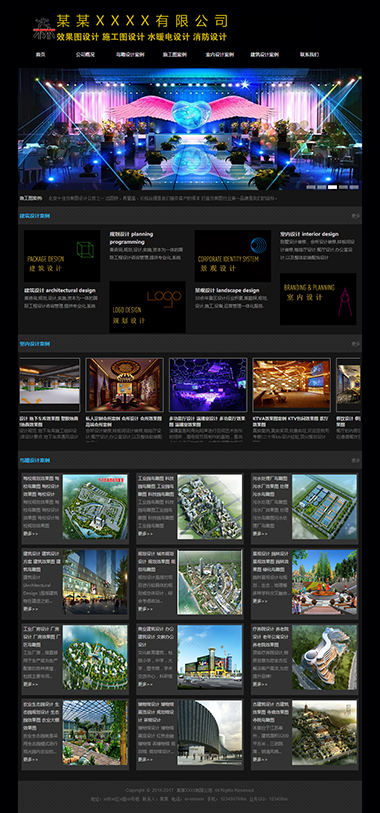Image resolution: width=380 pixels, height=813 pixels.
Task: Open the golden KTV interior thumbnail
Action: (291, 385)
